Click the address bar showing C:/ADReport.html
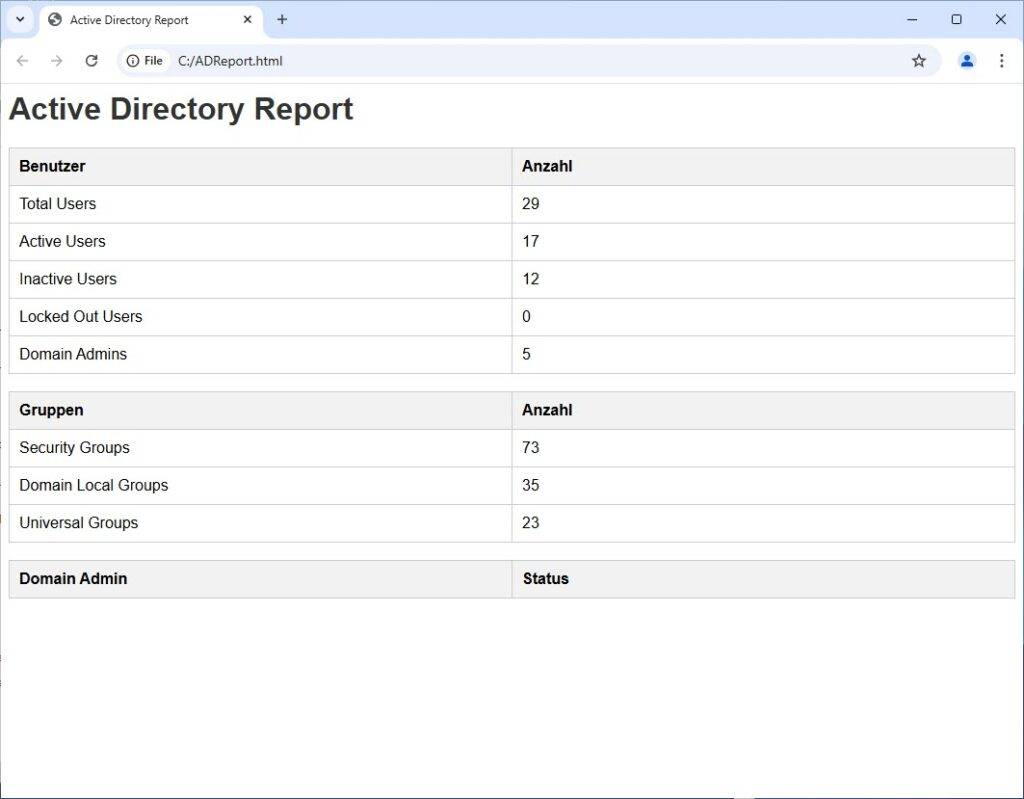 coord(300,61)
